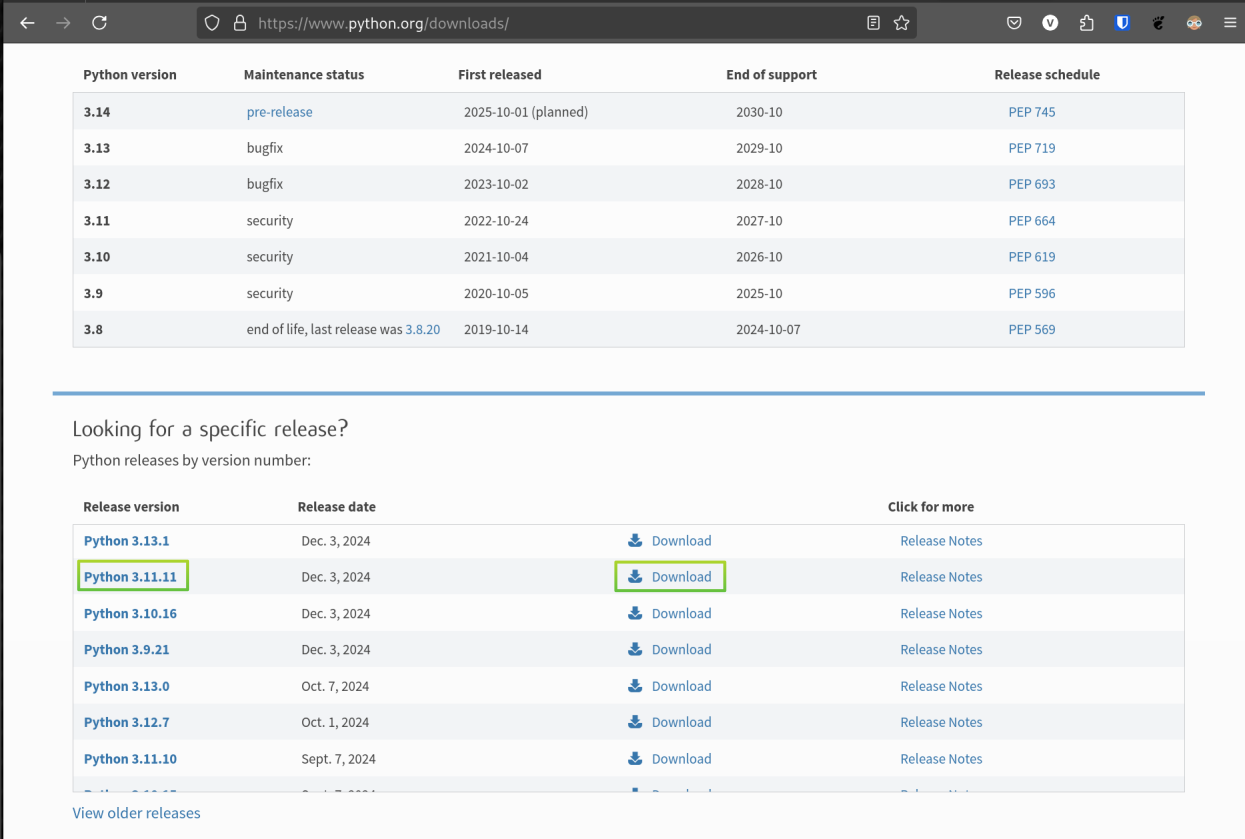Open Firefox application hamburger menu
This screenshot has height=839, width=1245.
point(1230,23)
